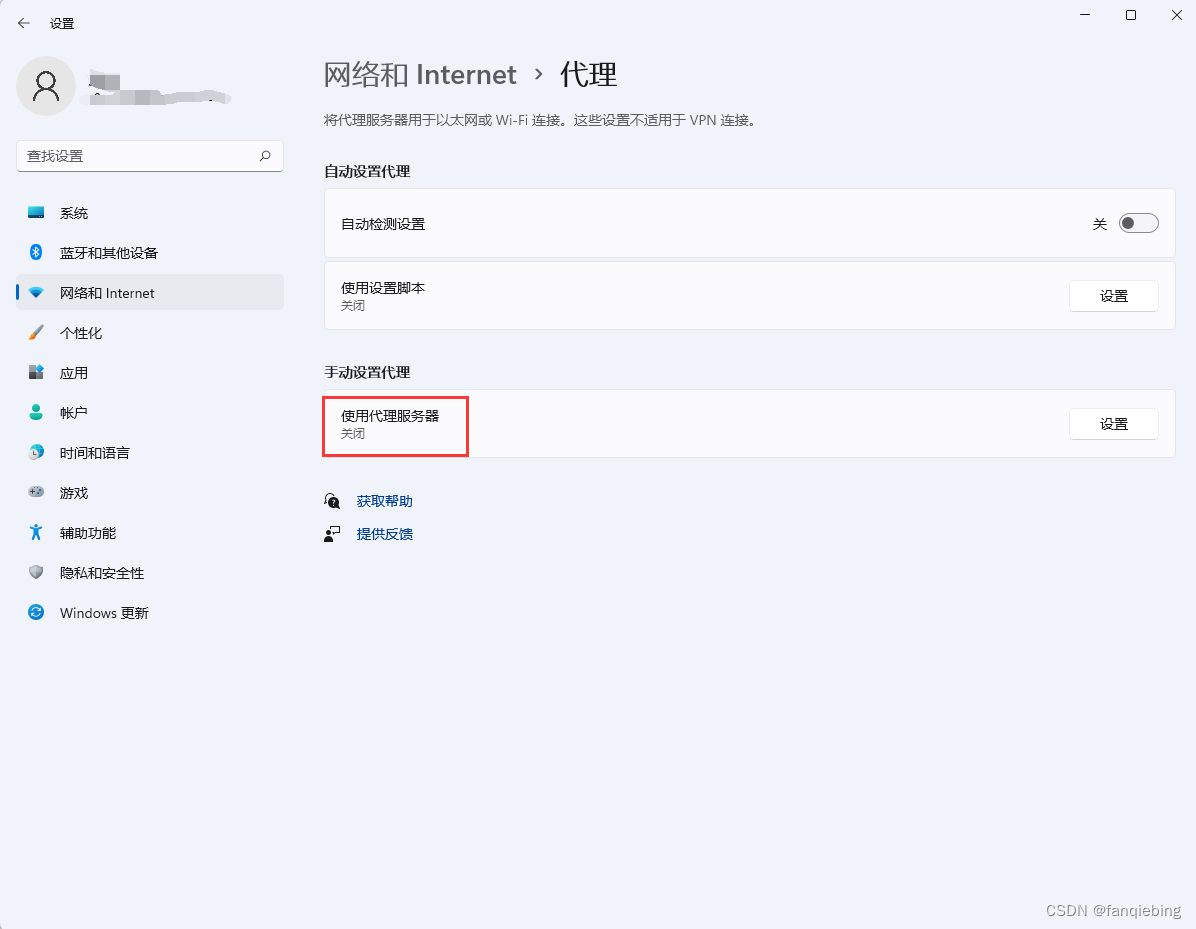
Task: Click the 个性化 paintbrush icon
Action: point(36,333)
